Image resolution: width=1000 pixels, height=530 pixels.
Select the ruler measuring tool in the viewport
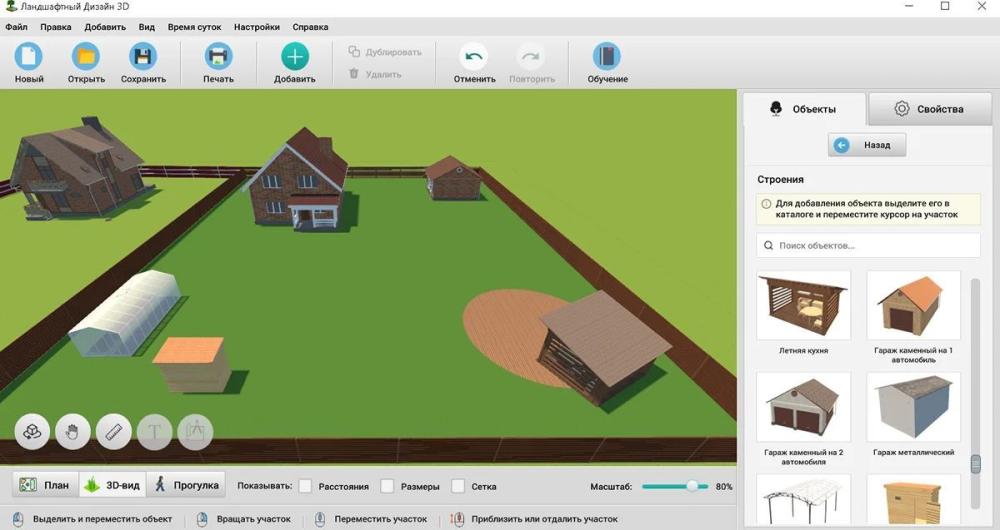114,432
